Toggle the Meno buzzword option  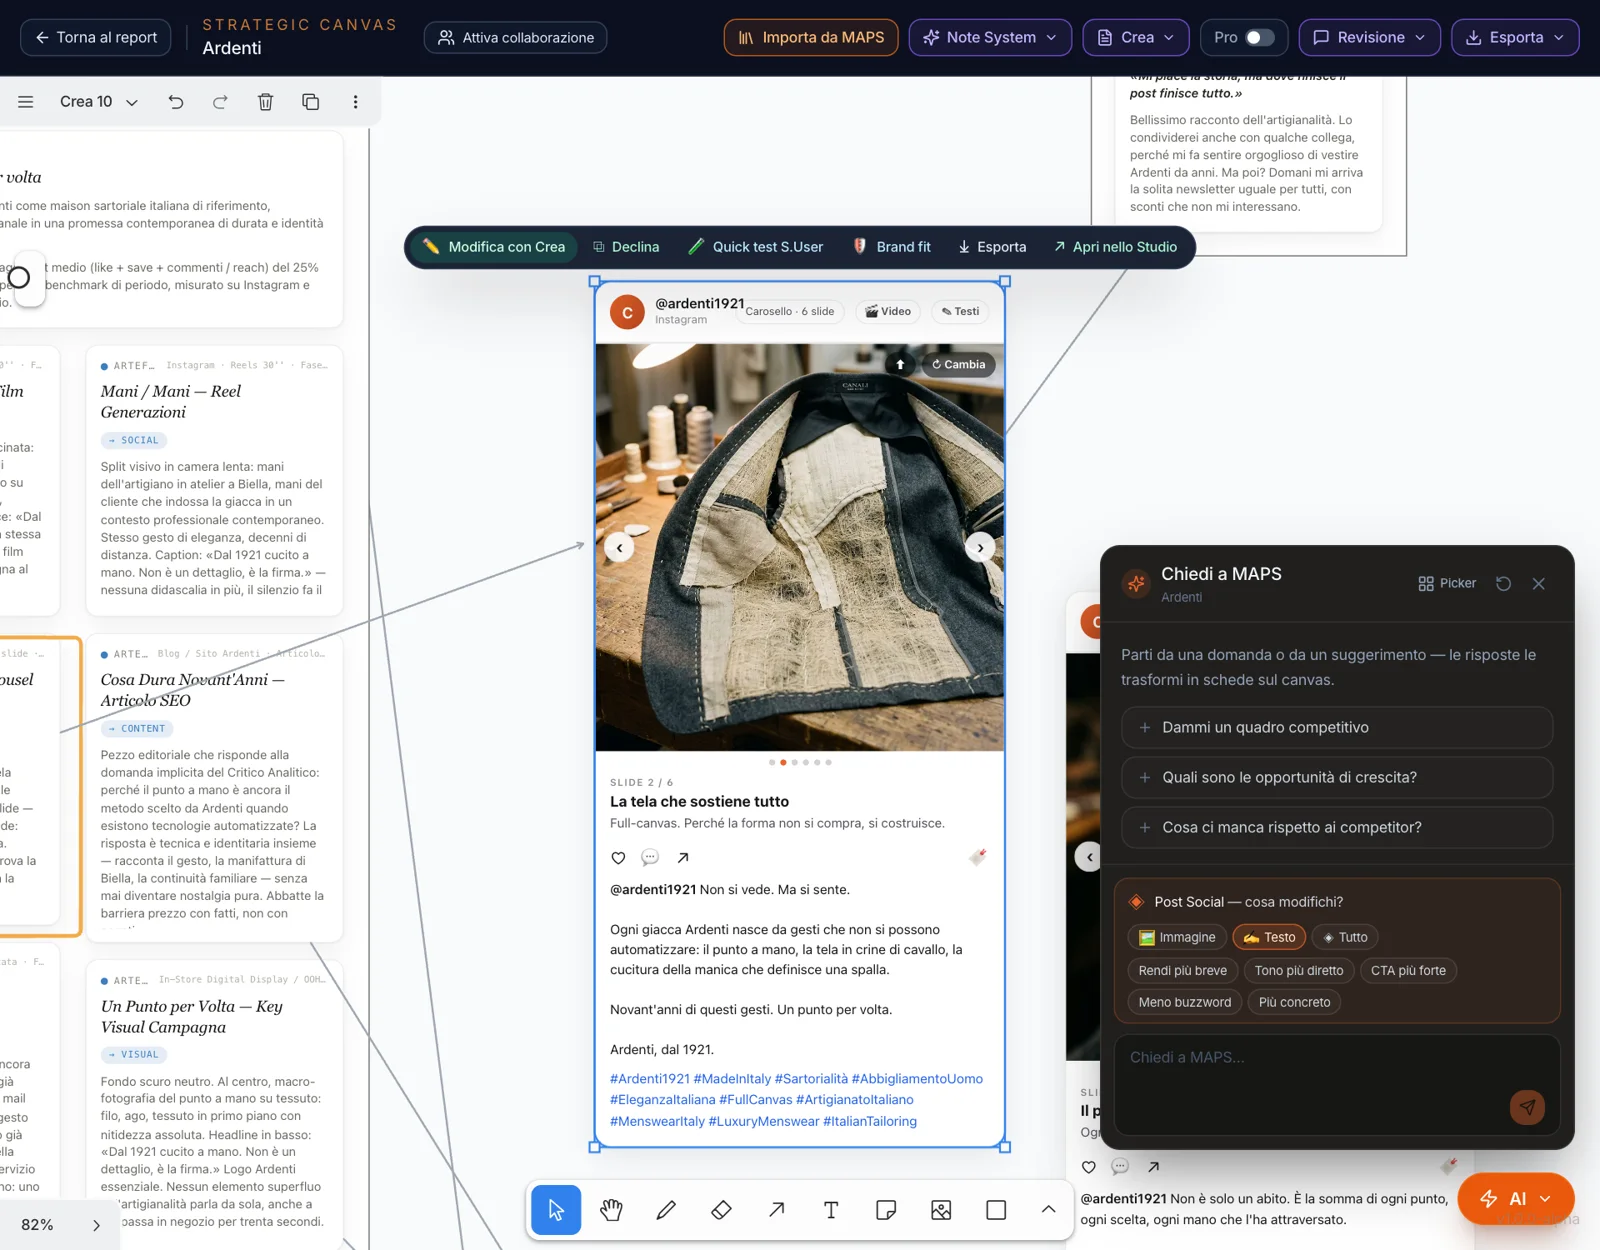(x=1185, y=1002)
